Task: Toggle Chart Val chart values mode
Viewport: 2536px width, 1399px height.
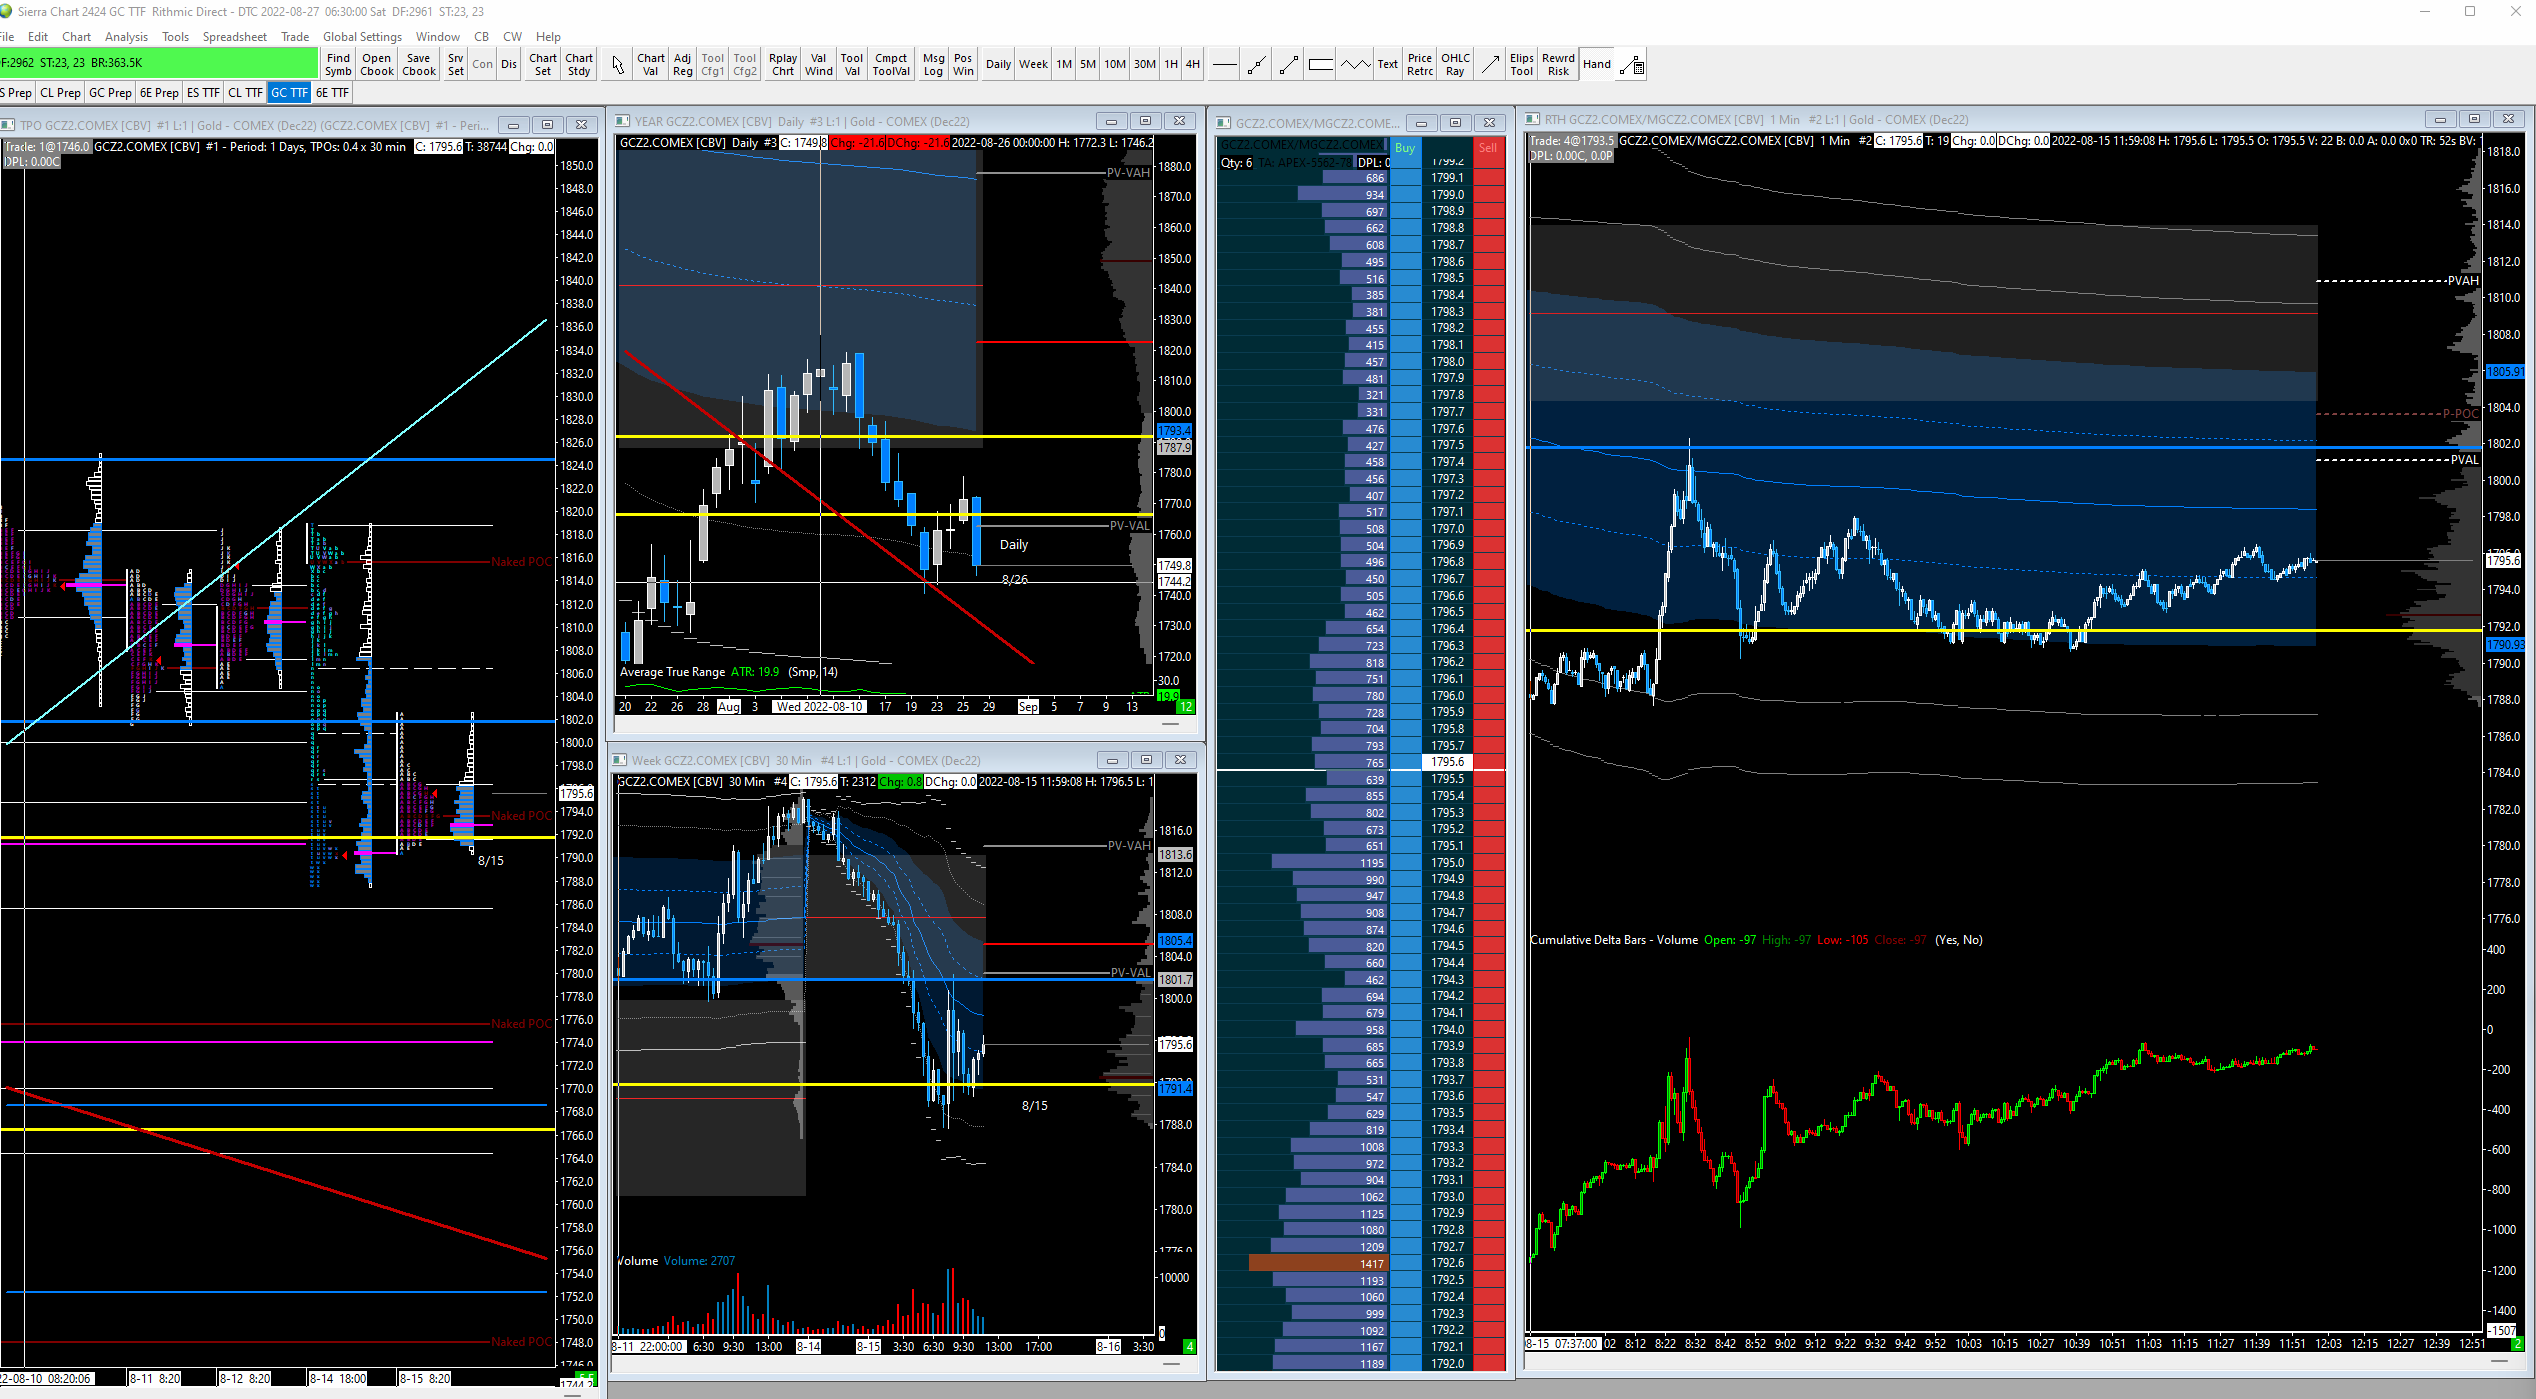Action: (x=650, y=65)
